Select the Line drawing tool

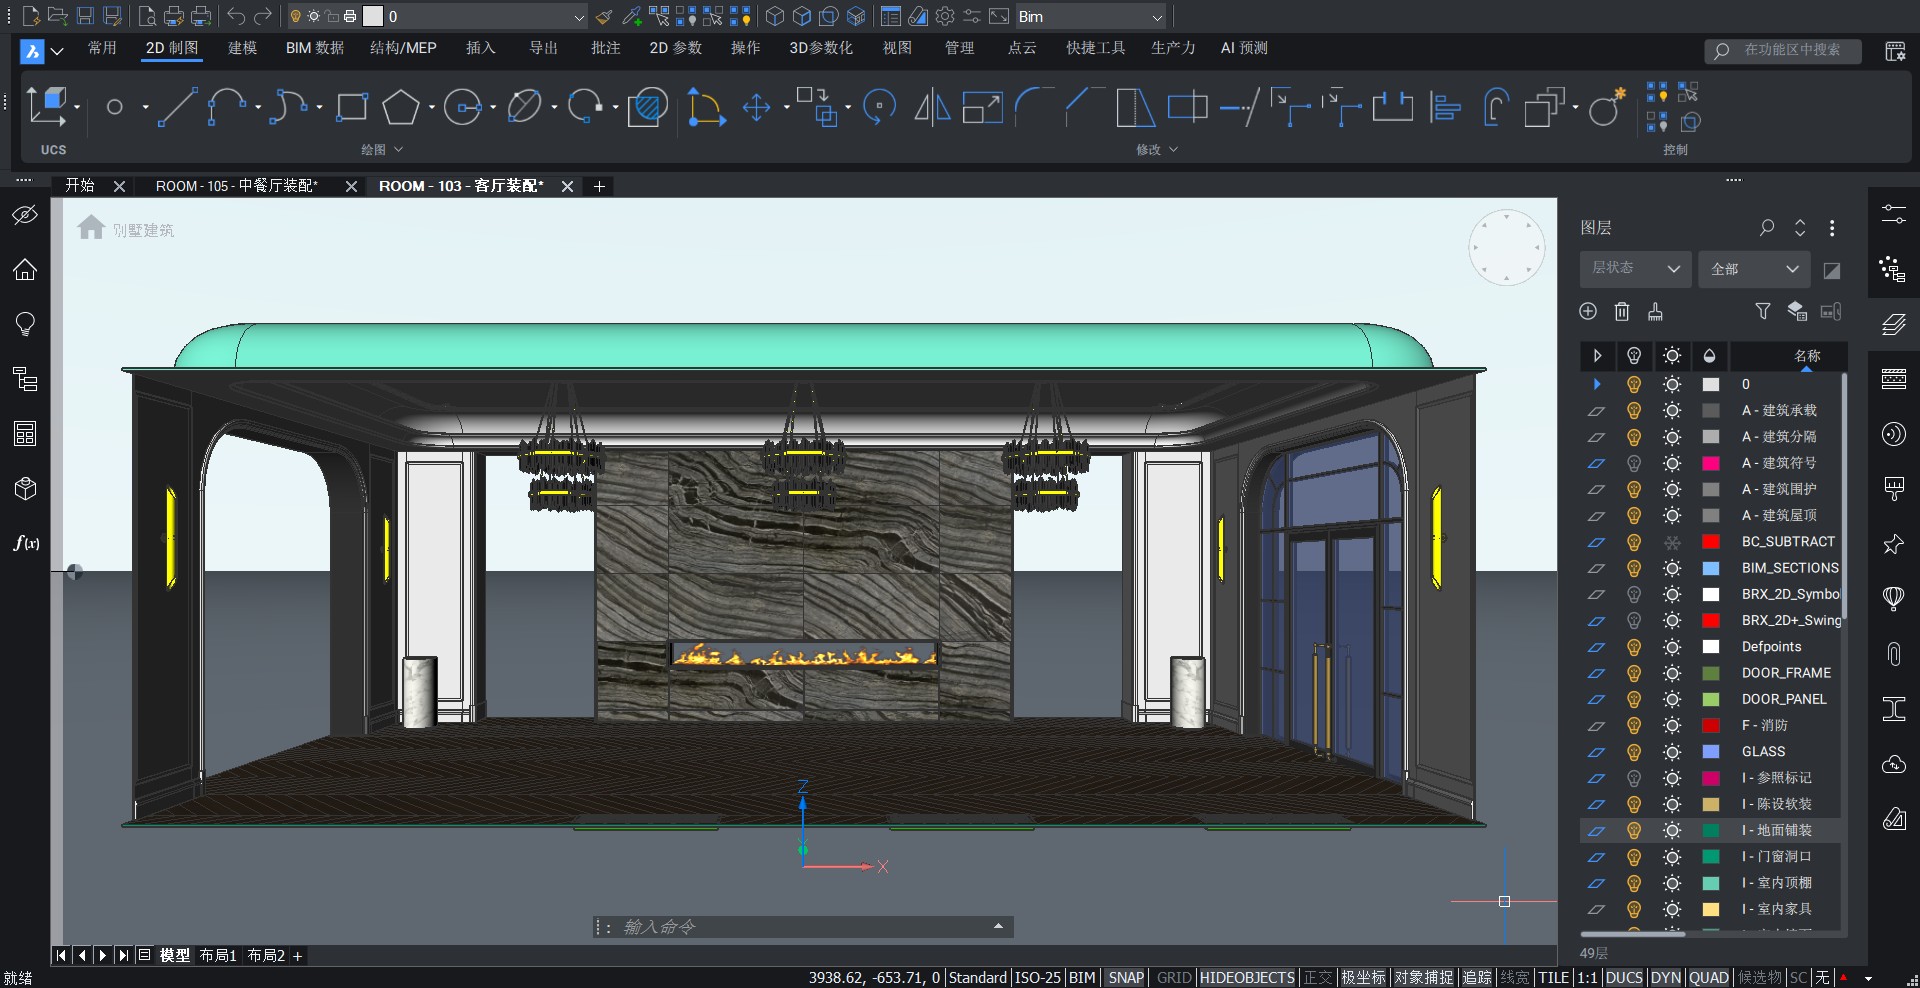point(177,106)
